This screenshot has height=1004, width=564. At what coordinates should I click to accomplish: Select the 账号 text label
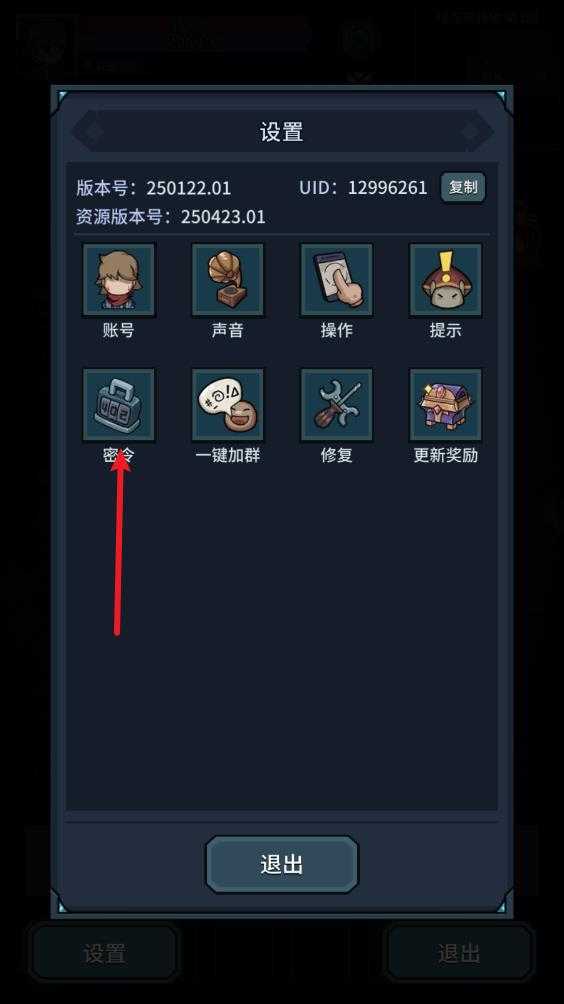tap(118, 330)
